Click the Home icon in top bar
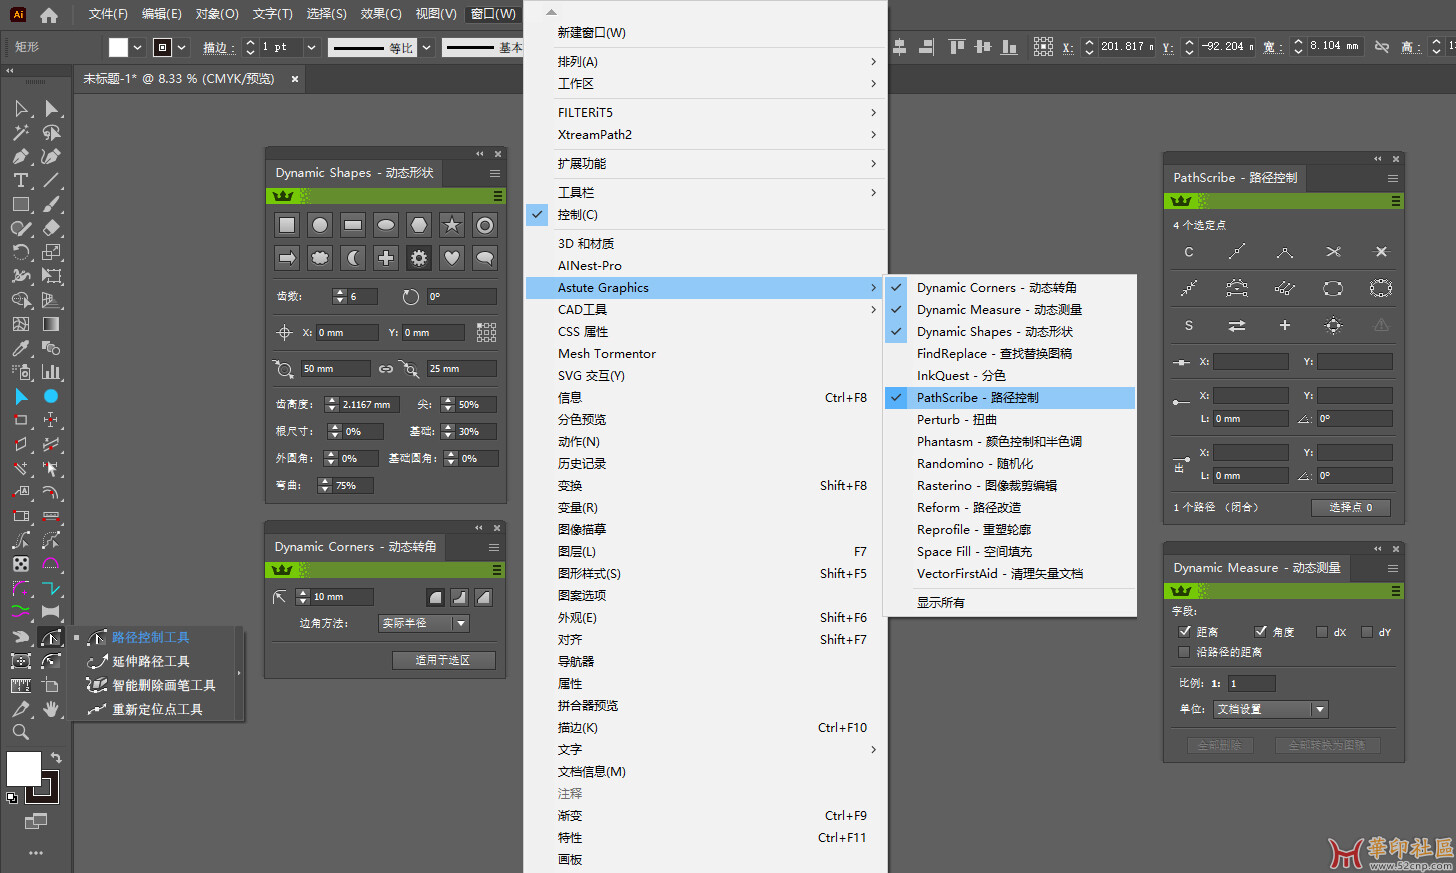This screenshot has width=1456, height=873. click(x=48, y=15)
